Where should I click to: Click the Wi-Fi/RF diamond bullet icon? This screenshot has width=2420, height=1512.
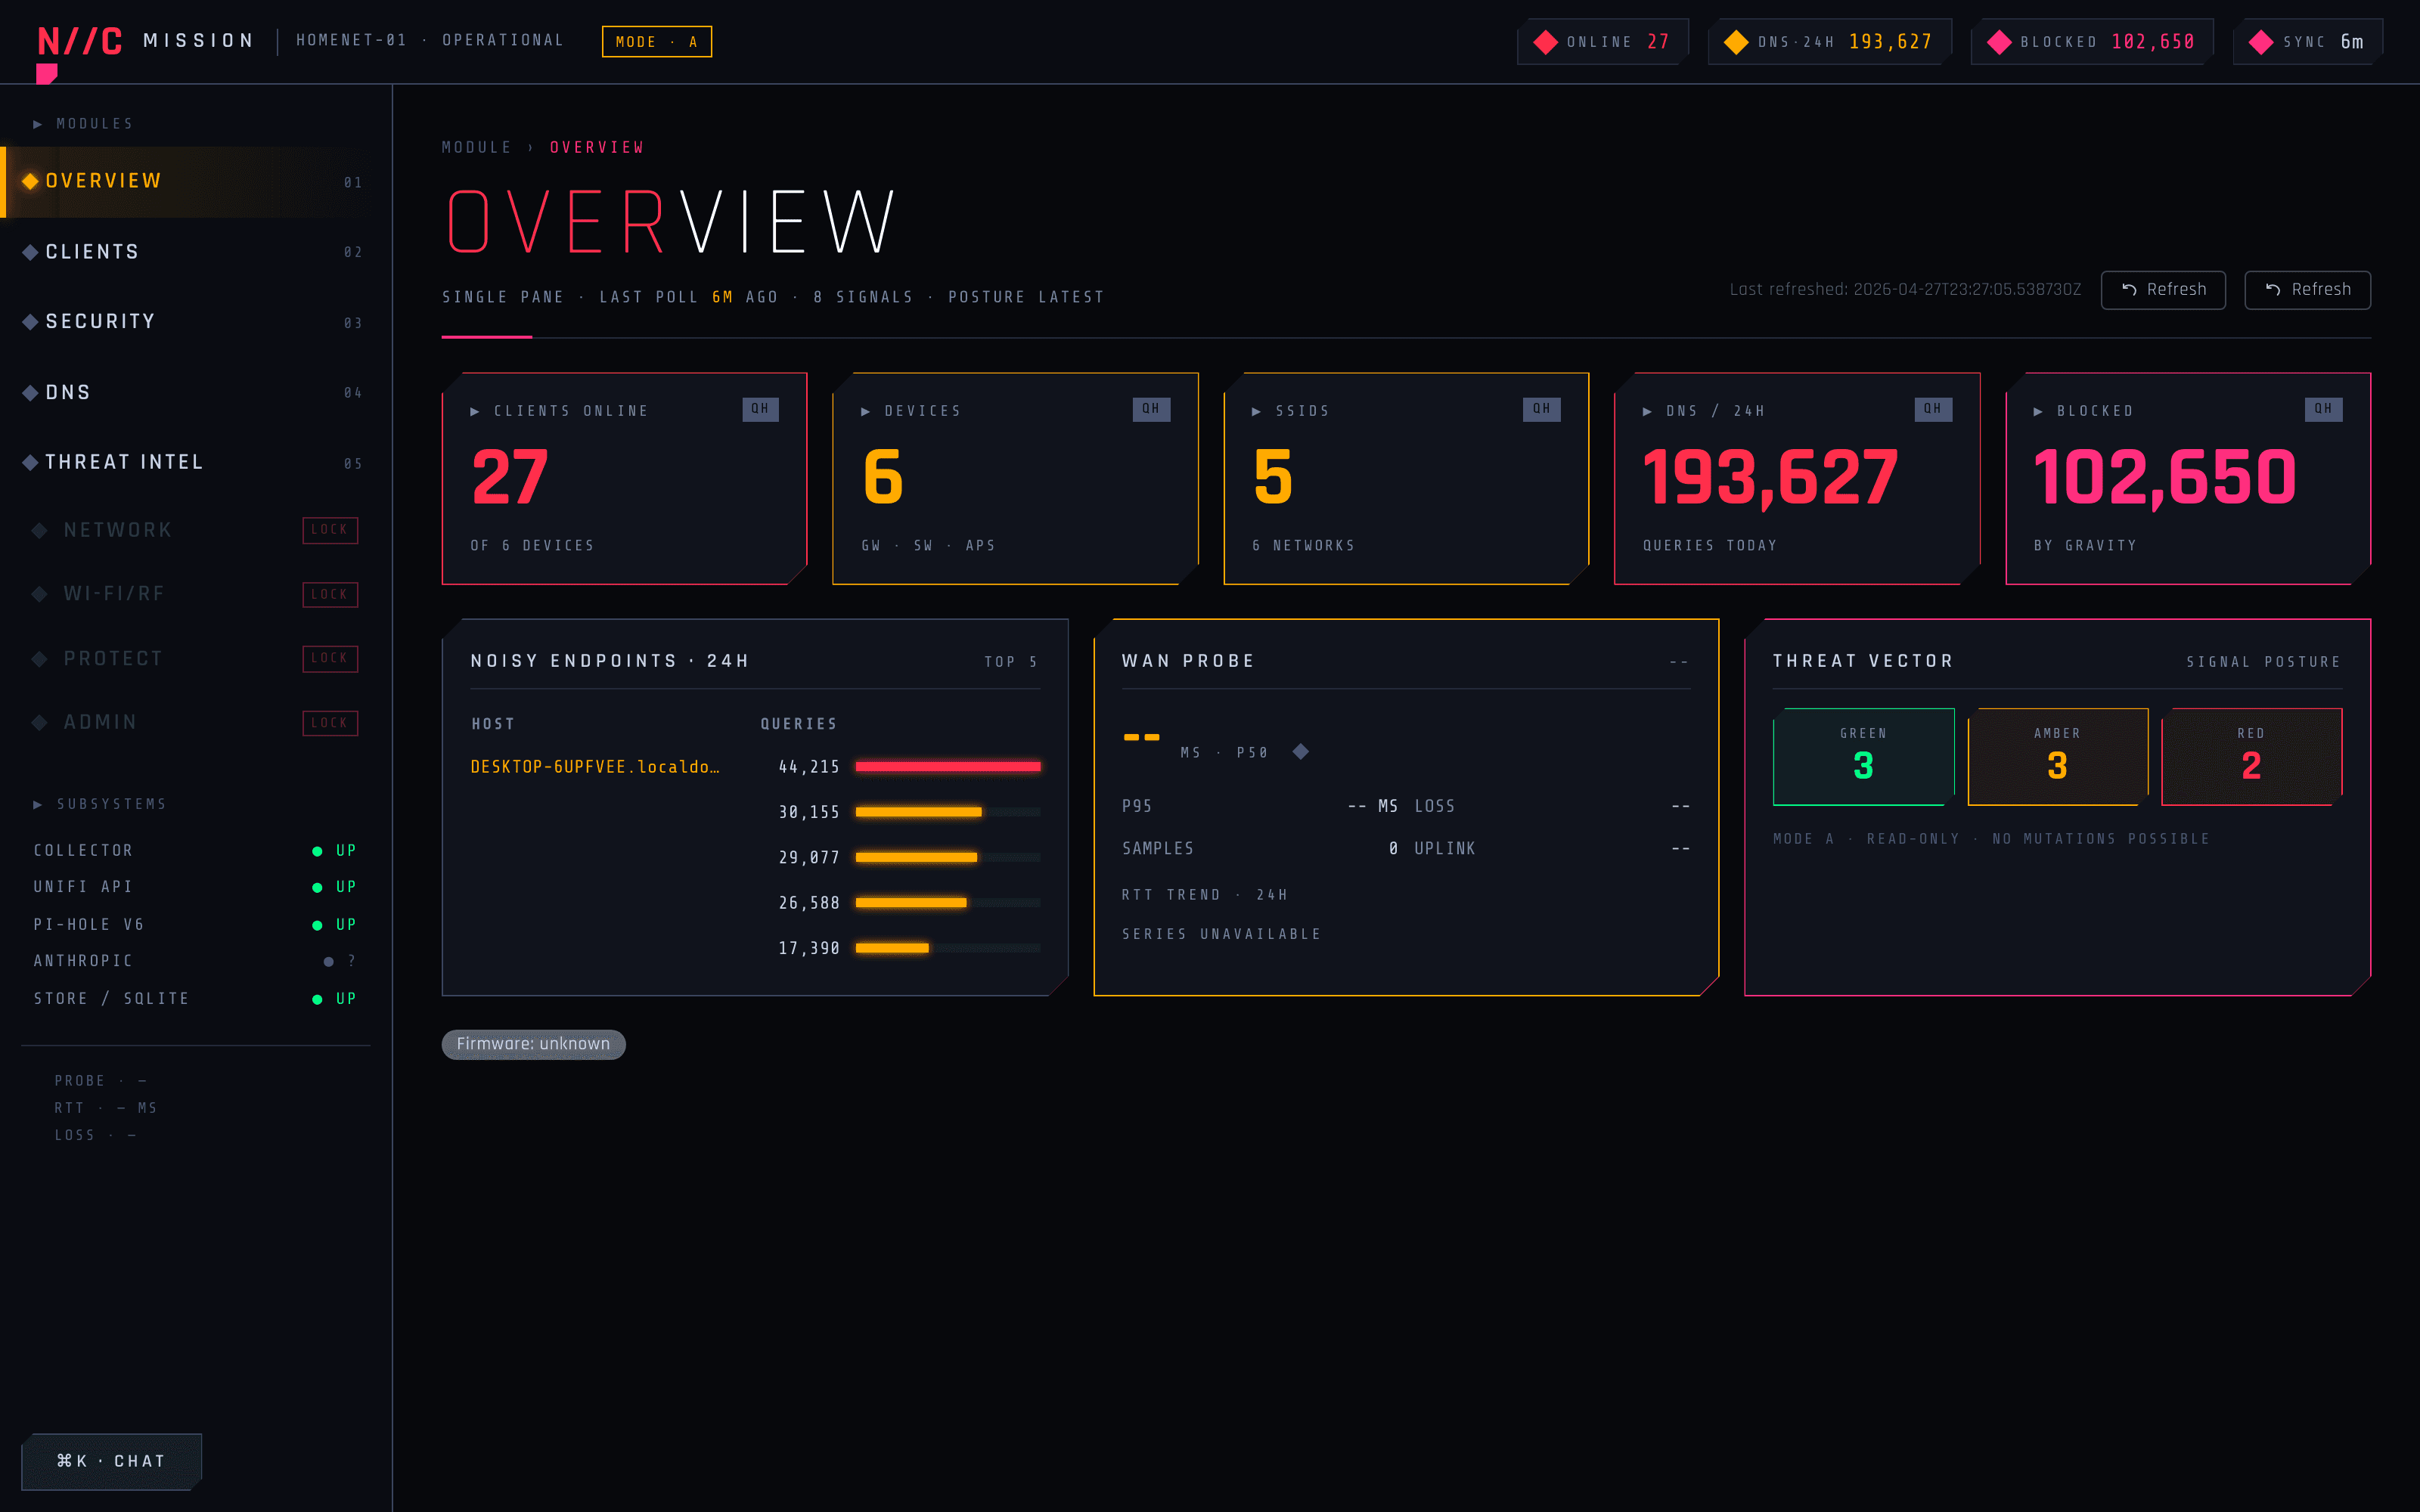pos(39,594)
